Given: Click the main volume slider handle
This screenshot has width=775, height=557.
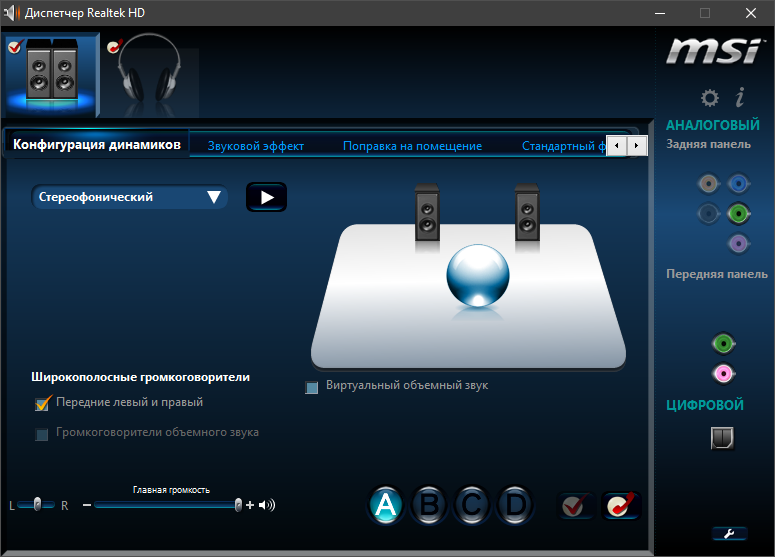Looking at the screenshot, I should point(239,505).
